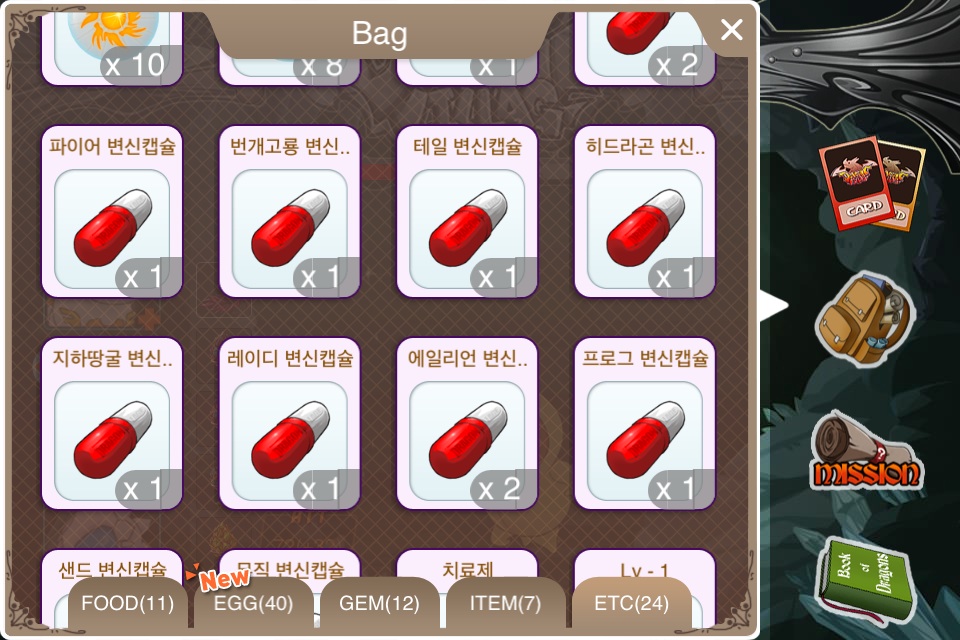Select the 지하땅굴 변신 capsule item
This screenshot has height=640, width=960.
112,424
